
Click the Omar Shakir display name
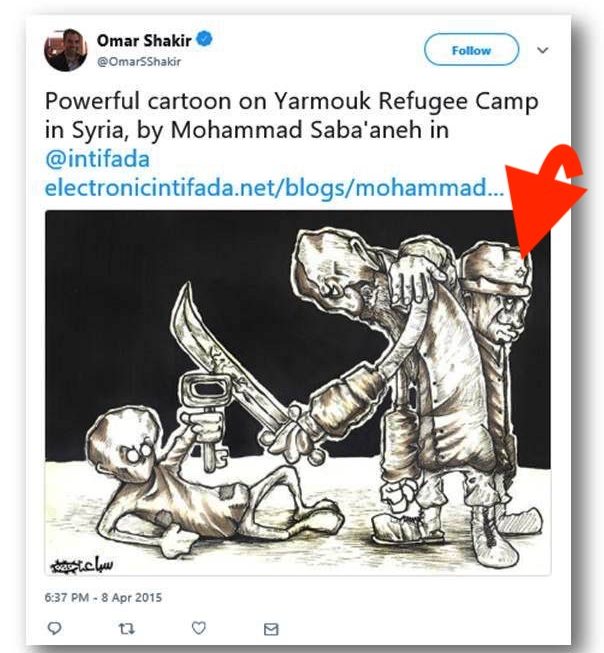pyautogui.click(x=144, y=40)
